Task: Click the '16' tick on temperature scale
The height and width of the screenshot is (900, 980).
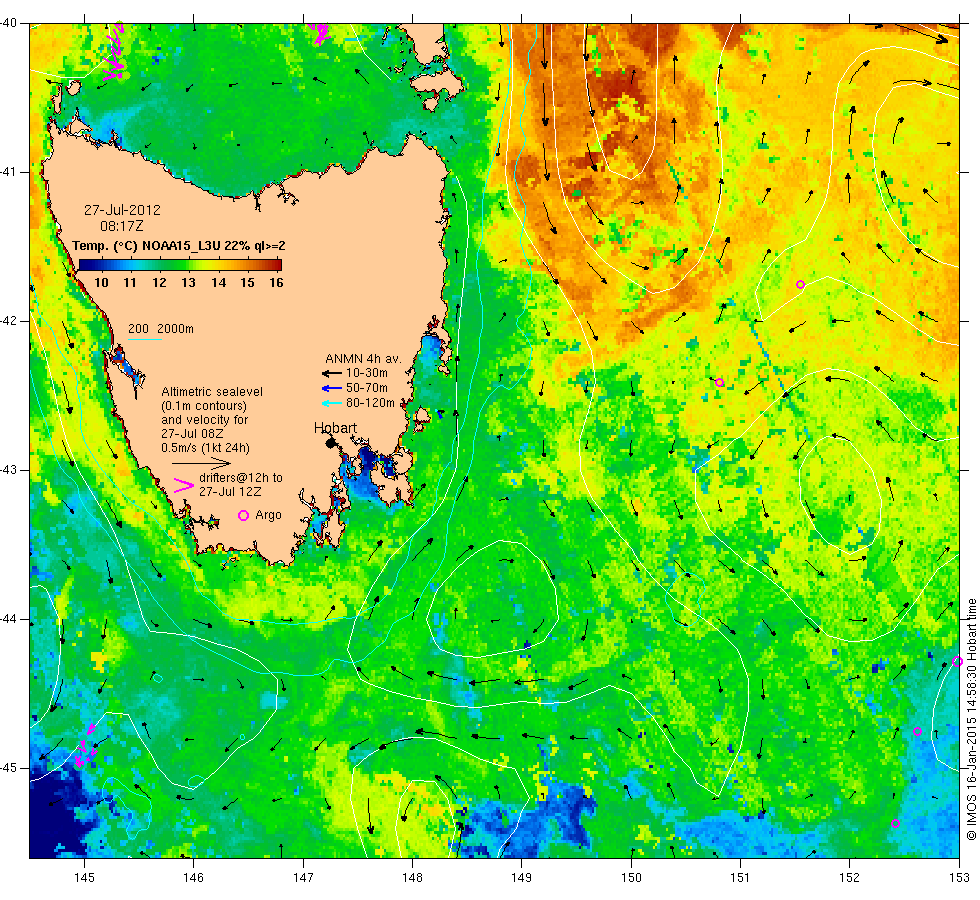Action: [276, 282]
